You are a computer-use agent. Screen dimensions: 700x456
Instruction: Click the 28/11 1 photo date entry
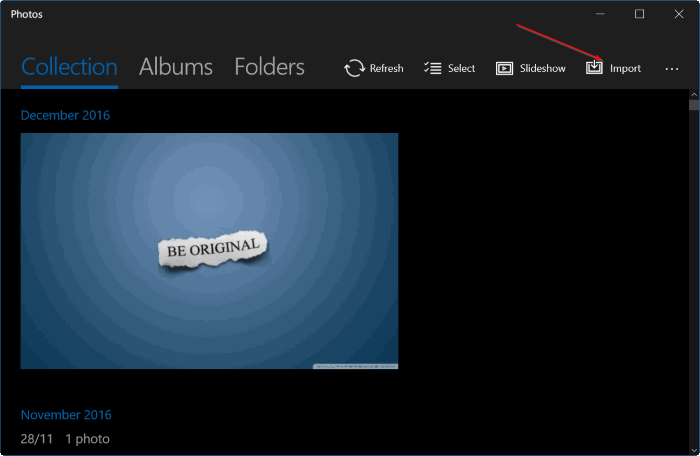click(x=65, y=439)
